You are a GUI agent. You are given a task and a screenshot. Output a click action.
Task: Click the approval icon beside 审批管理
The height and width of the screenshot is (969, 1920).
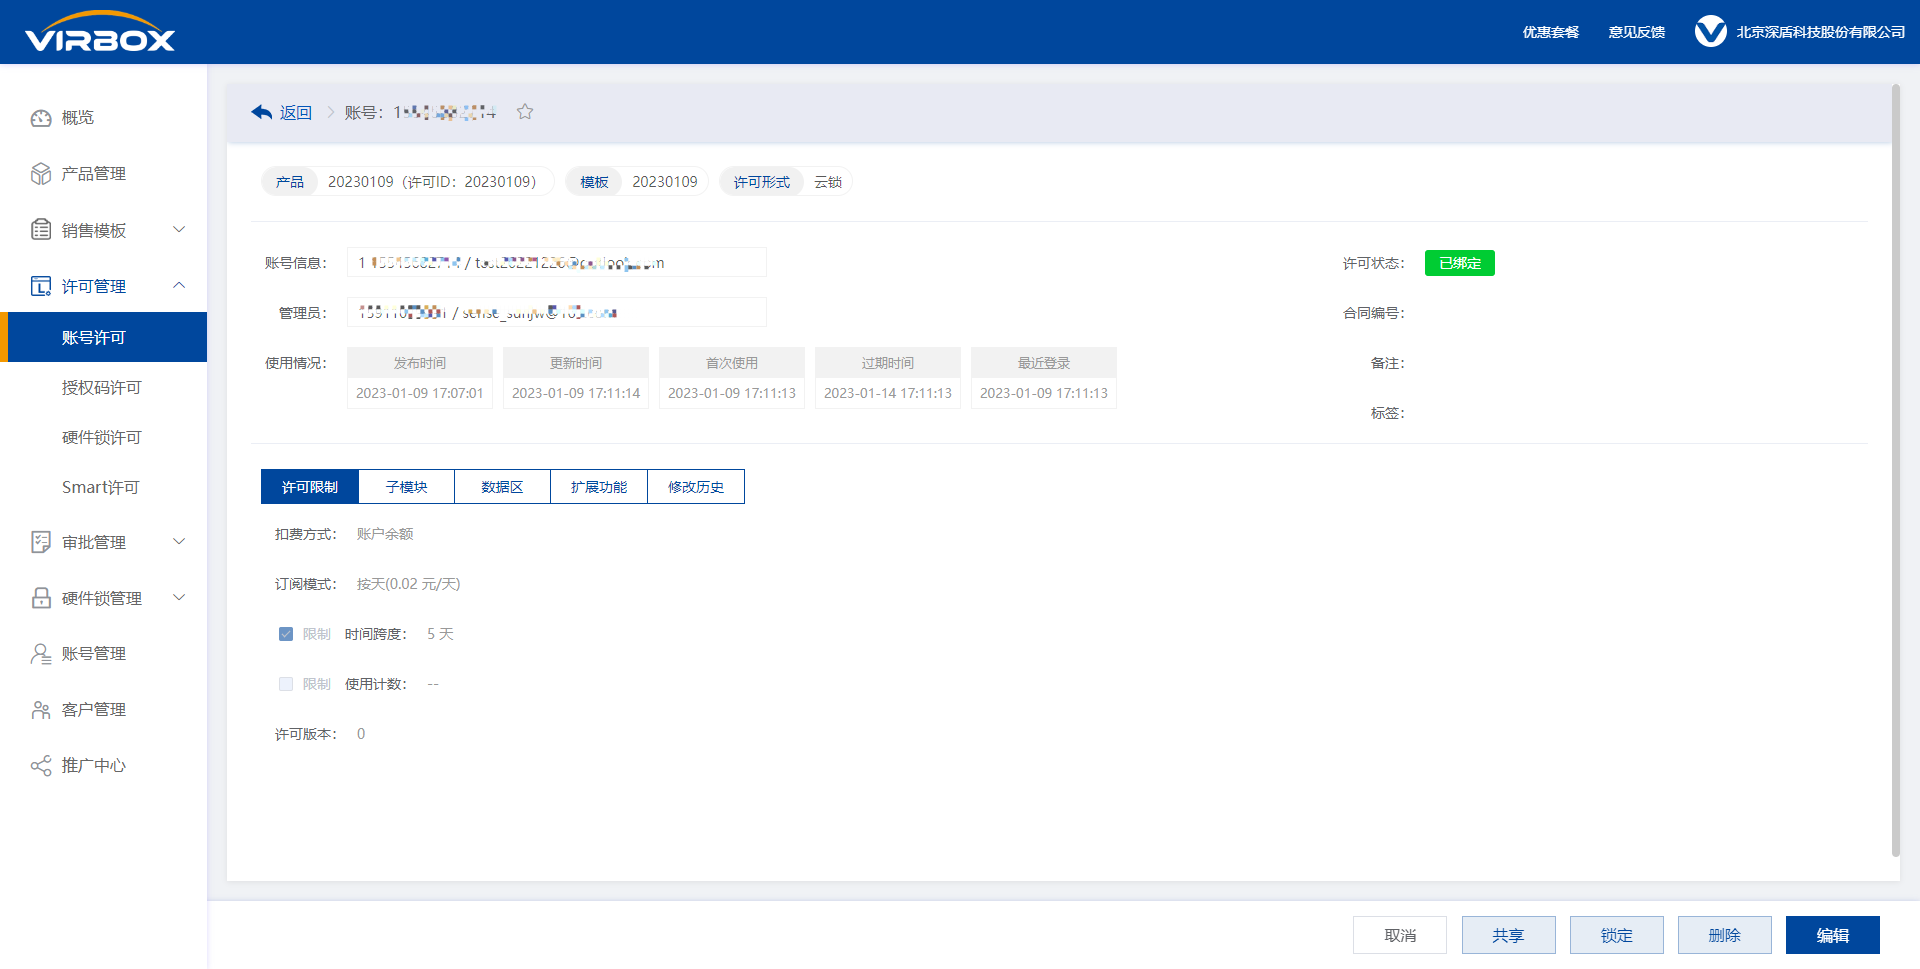[x=41, y=542]
